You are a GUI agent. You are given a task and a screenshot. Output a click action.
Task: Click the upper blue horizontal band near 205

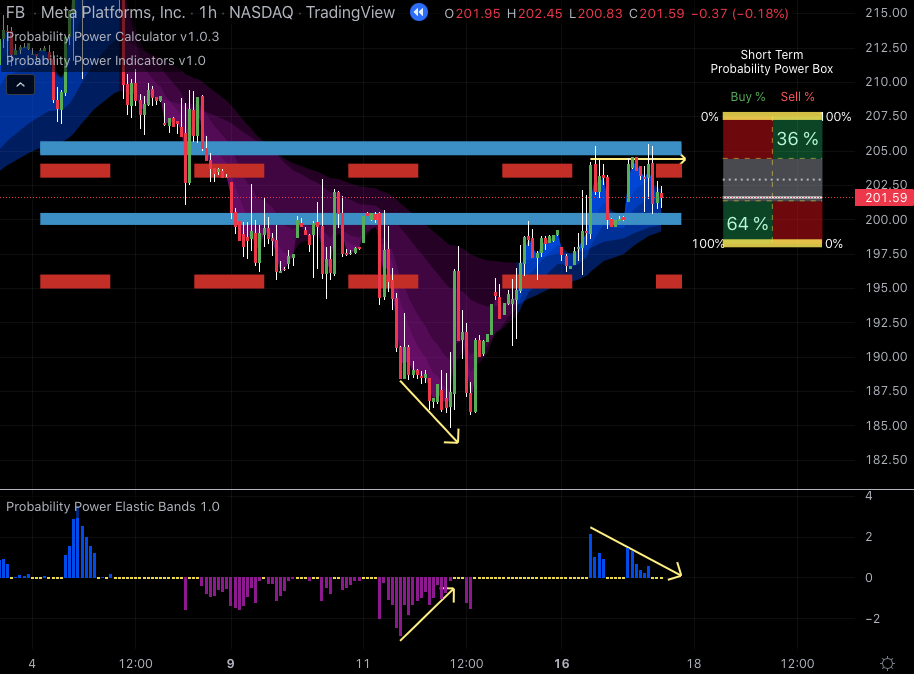pos(360,148)
